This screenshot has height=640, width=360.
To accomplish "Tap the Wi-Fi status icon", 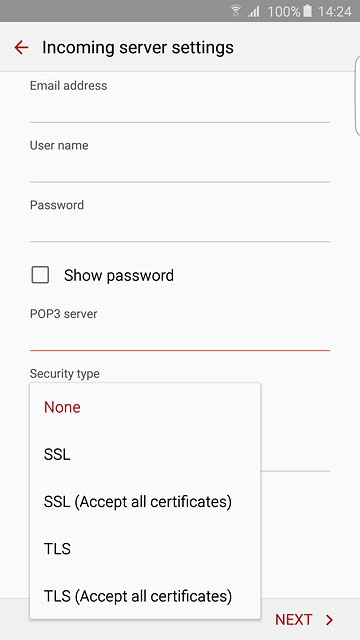I will pos(236,11).
